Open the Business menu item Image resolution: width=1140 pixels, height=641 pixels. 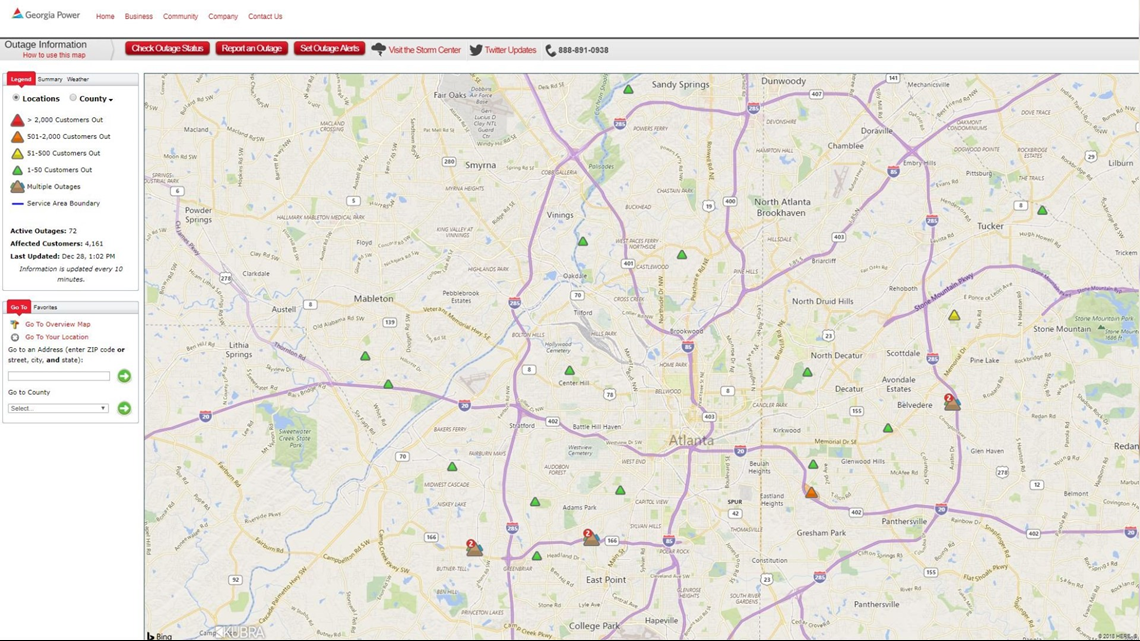(139, 16)
